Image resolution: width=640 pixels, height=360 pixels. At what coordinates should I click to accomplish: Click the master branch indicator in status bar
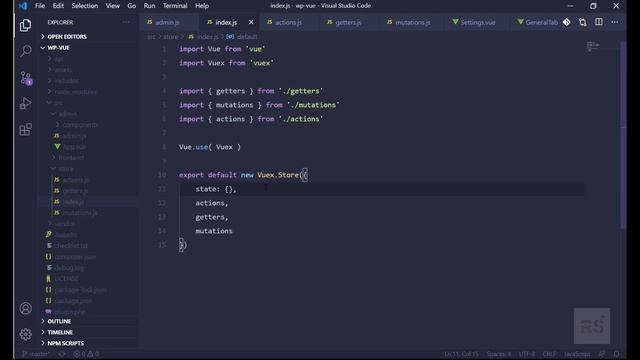[x=36, y=354]
